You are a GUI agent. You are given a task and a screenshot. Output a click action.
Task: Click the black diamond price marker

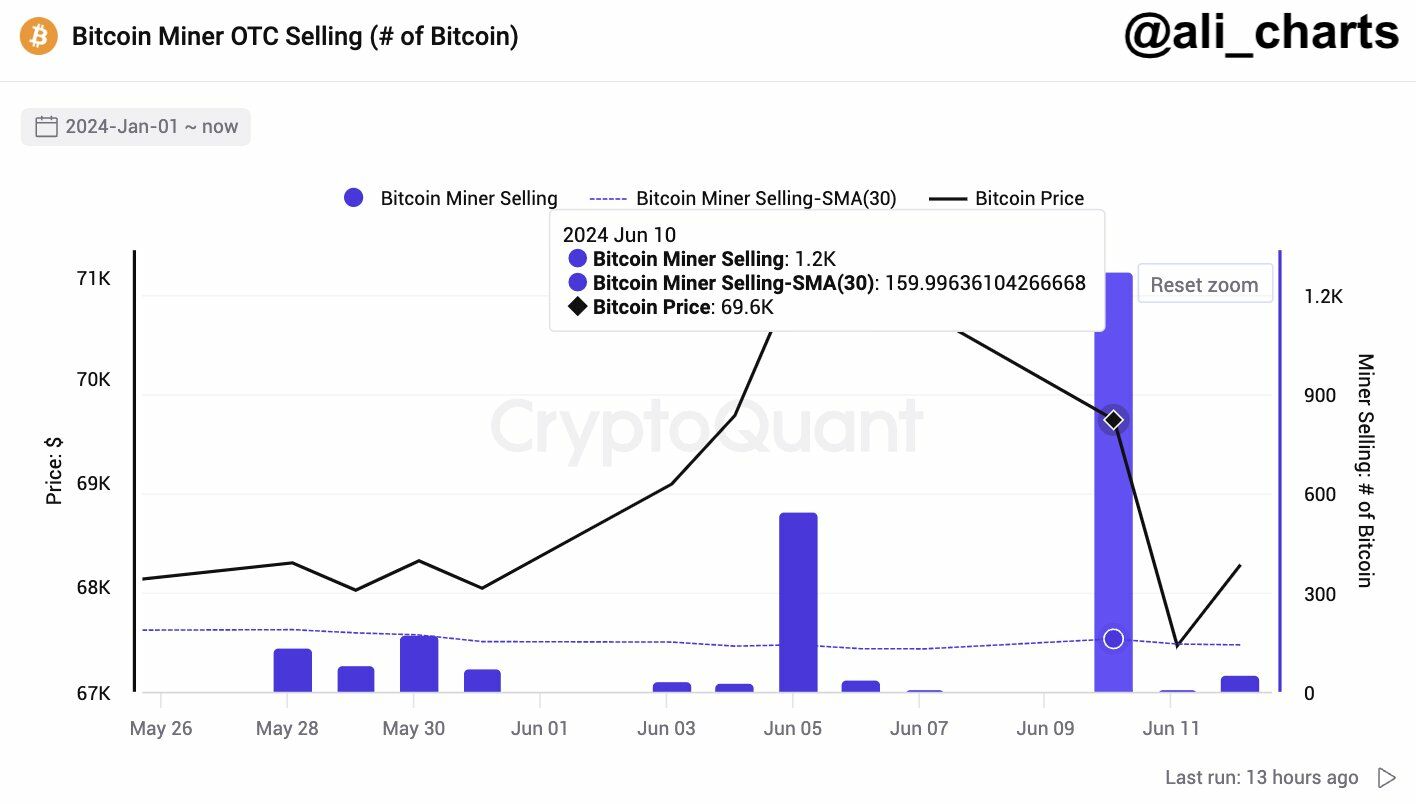[x=1113, y=421]
